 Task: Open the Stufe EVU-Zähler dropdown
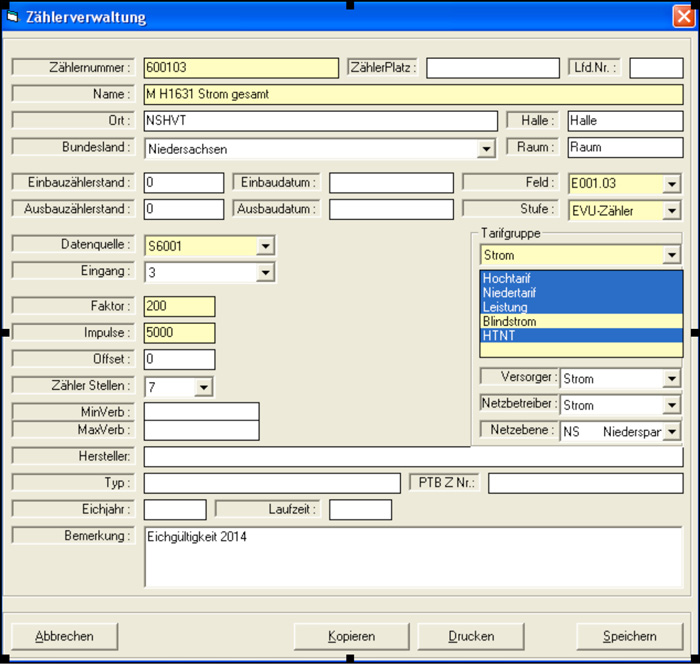click(671, 211)
